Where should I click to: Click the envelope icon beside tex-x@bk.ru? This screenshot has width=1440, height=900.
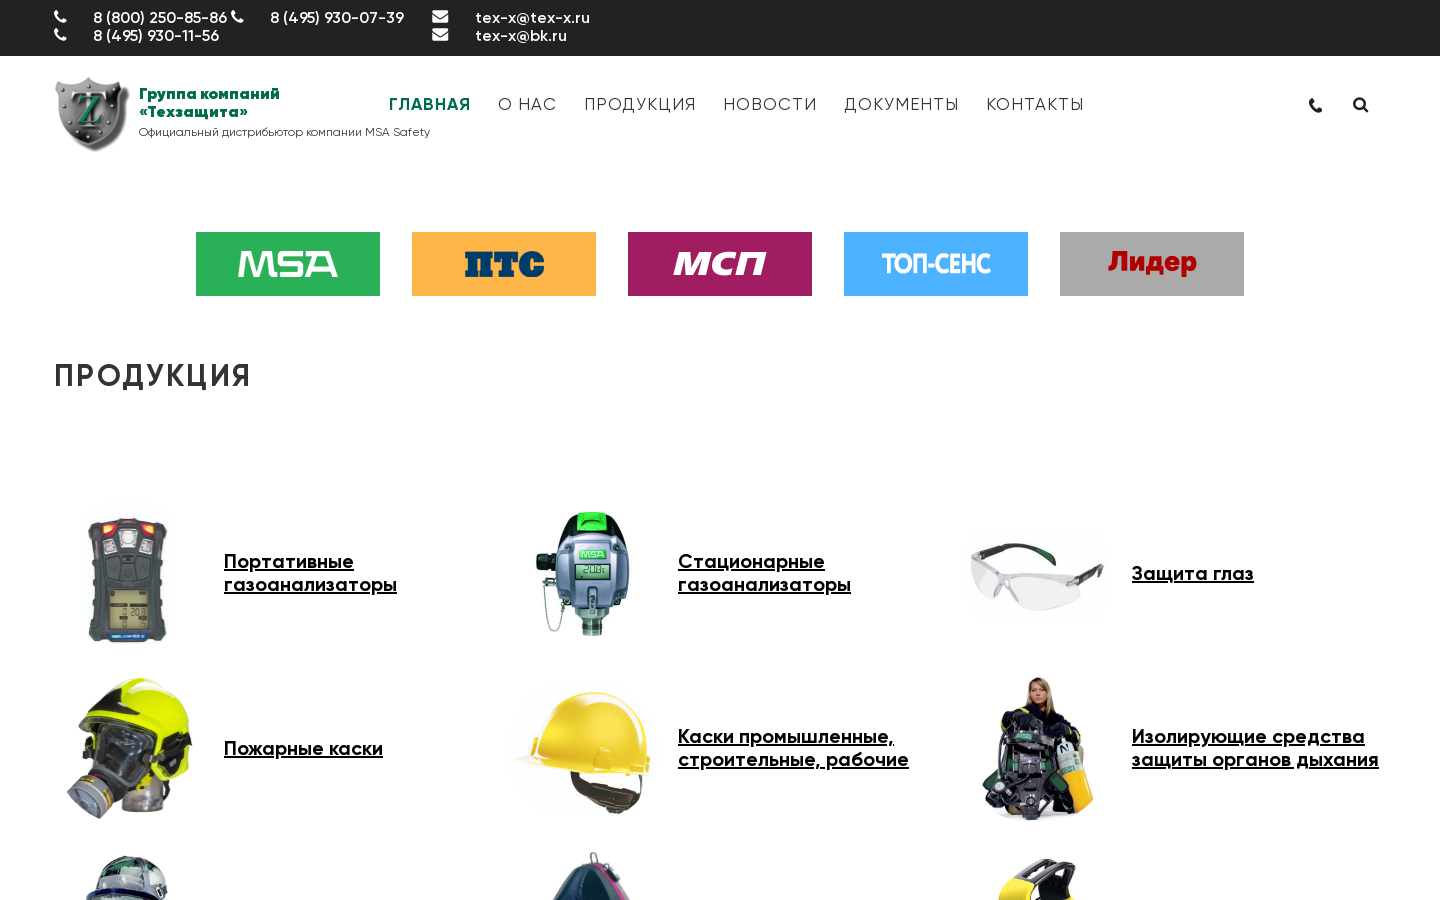[440, 35]
